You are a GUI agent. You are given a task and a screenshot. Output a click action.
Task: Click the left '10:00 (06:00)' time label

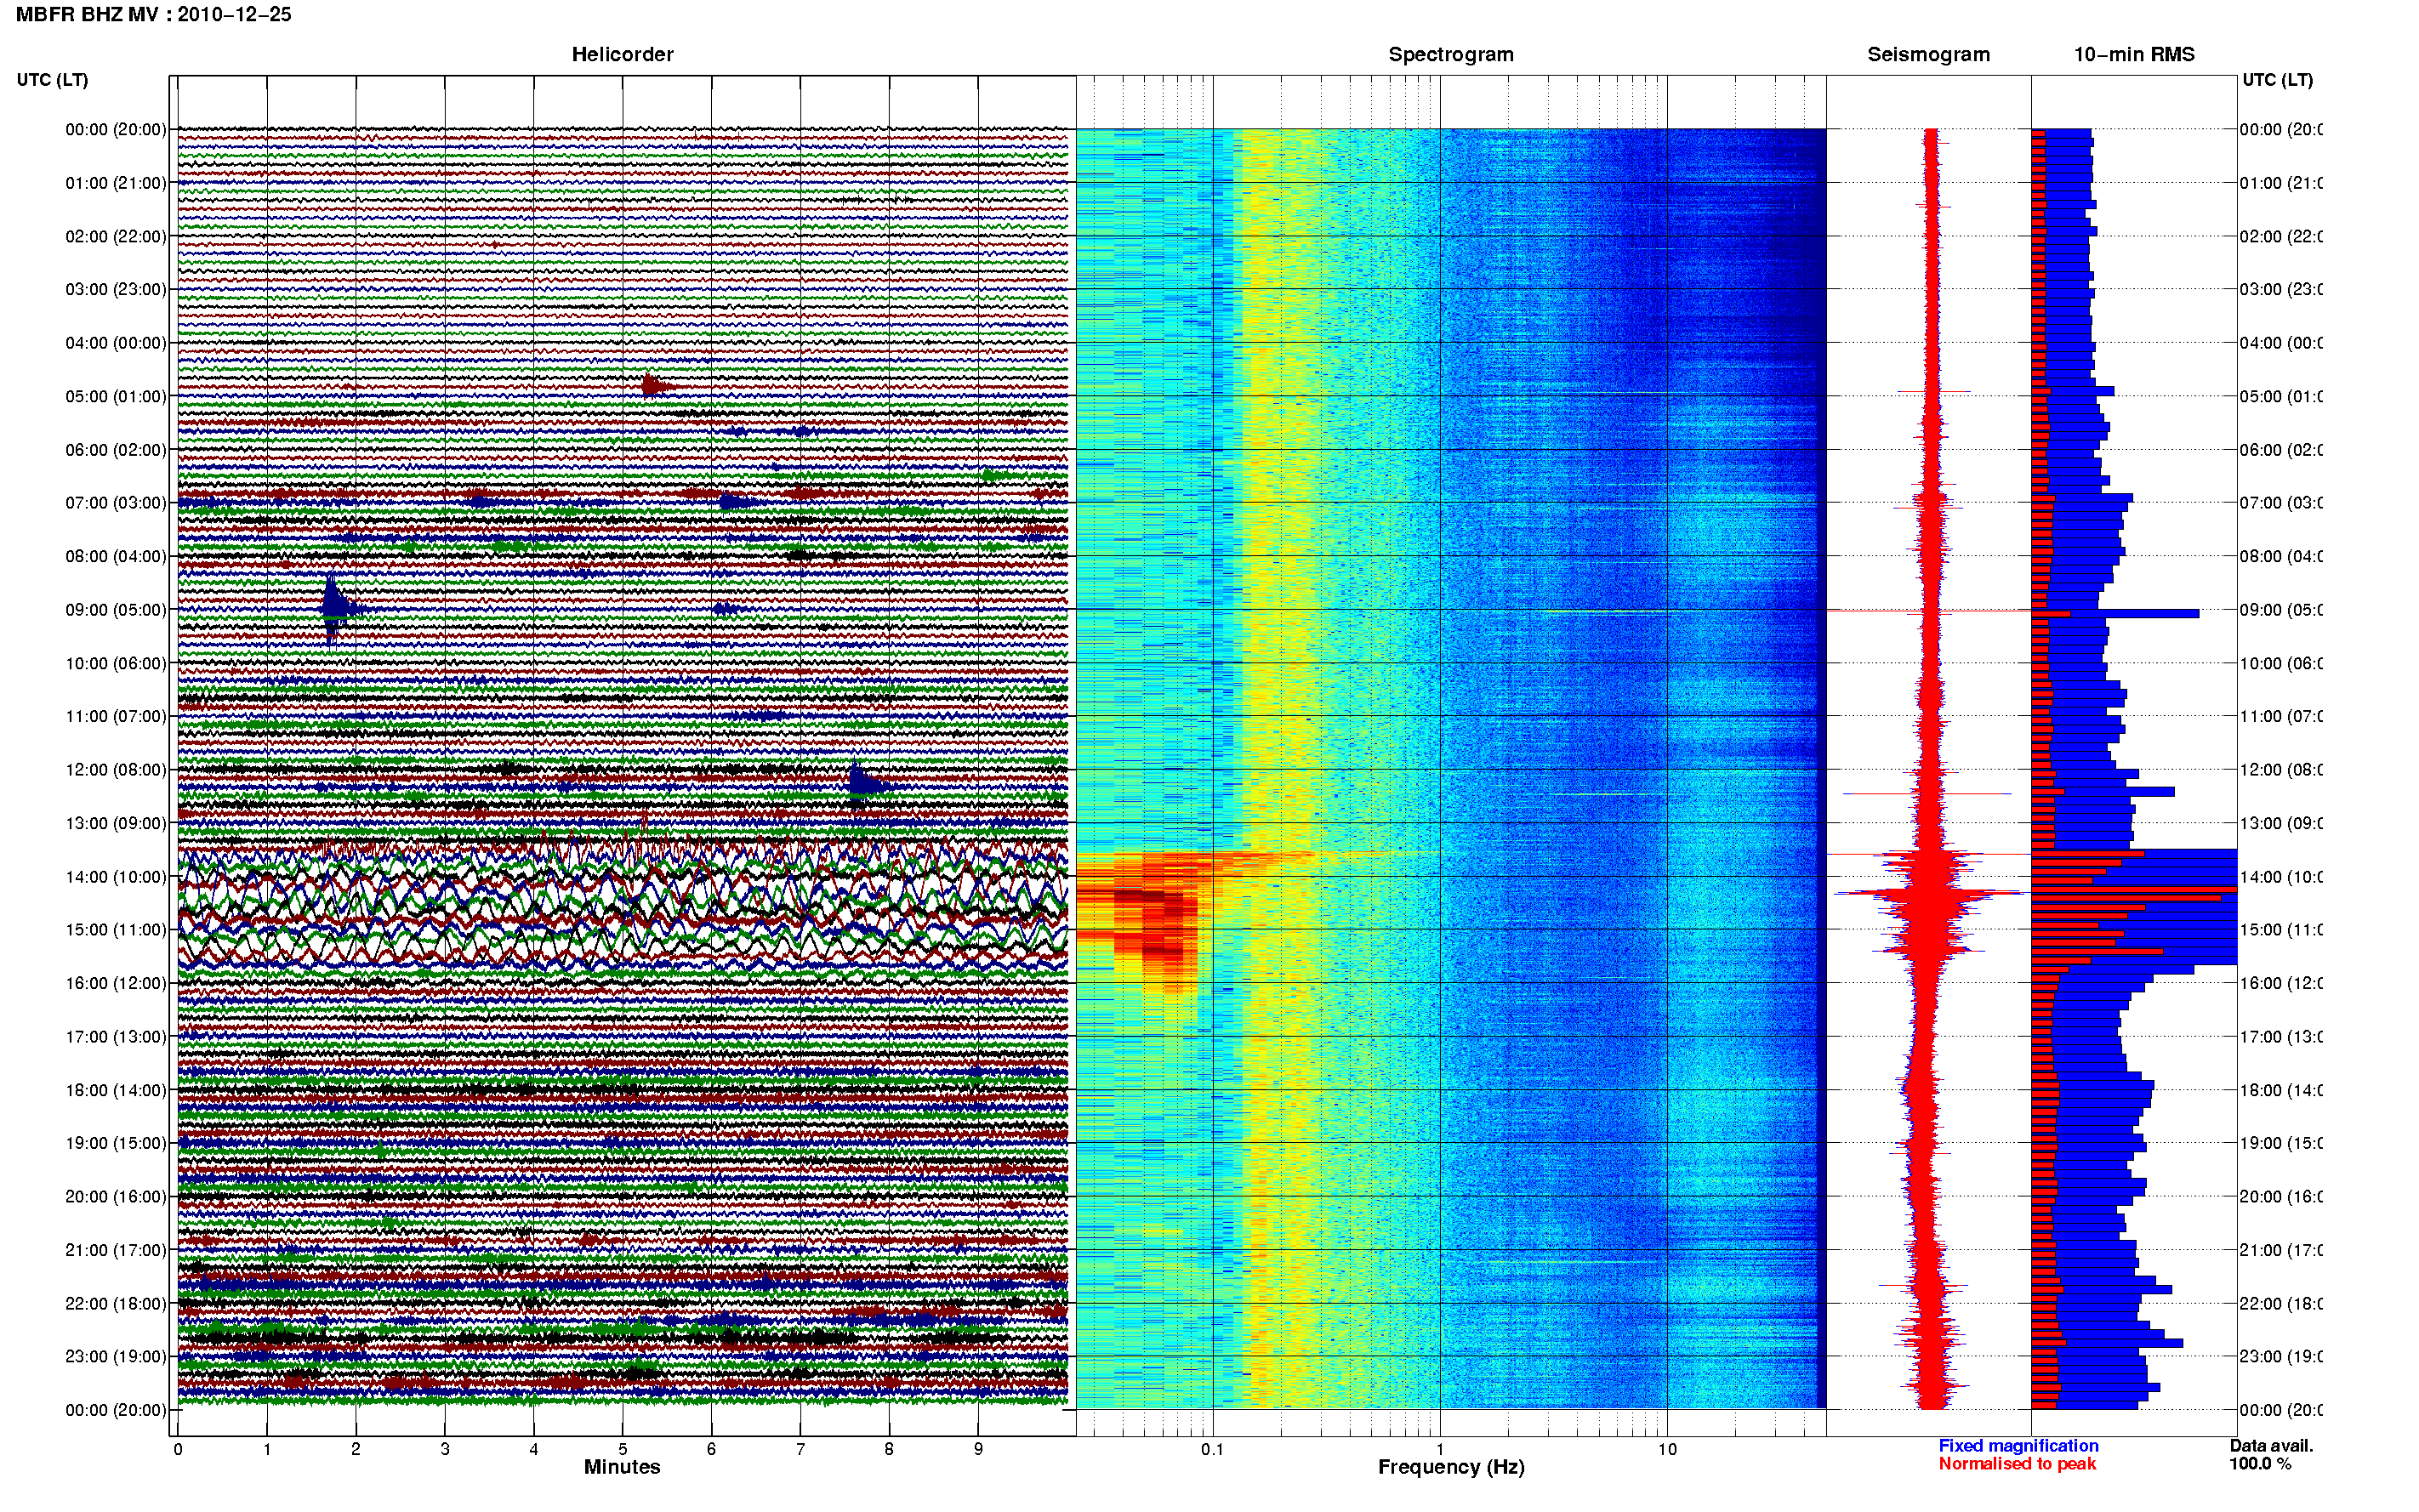[x=116, y=663]
